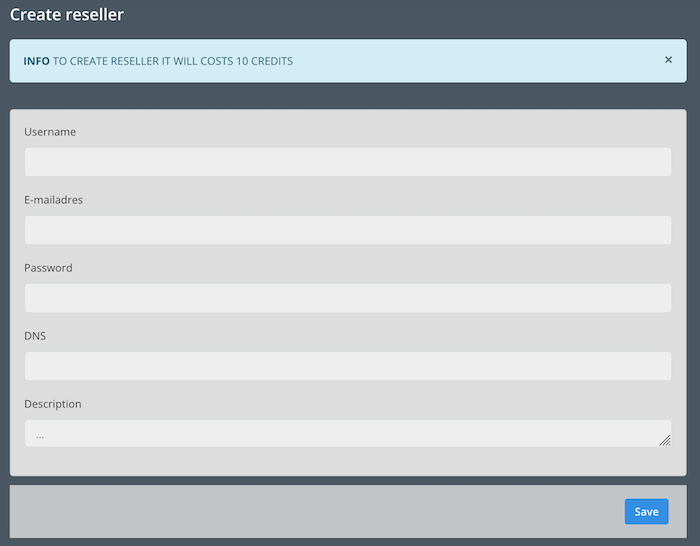Viewport: 700px width, 546px height.
Task: Click the empty footer bar left of Save
Action: [x=300, y=511]
